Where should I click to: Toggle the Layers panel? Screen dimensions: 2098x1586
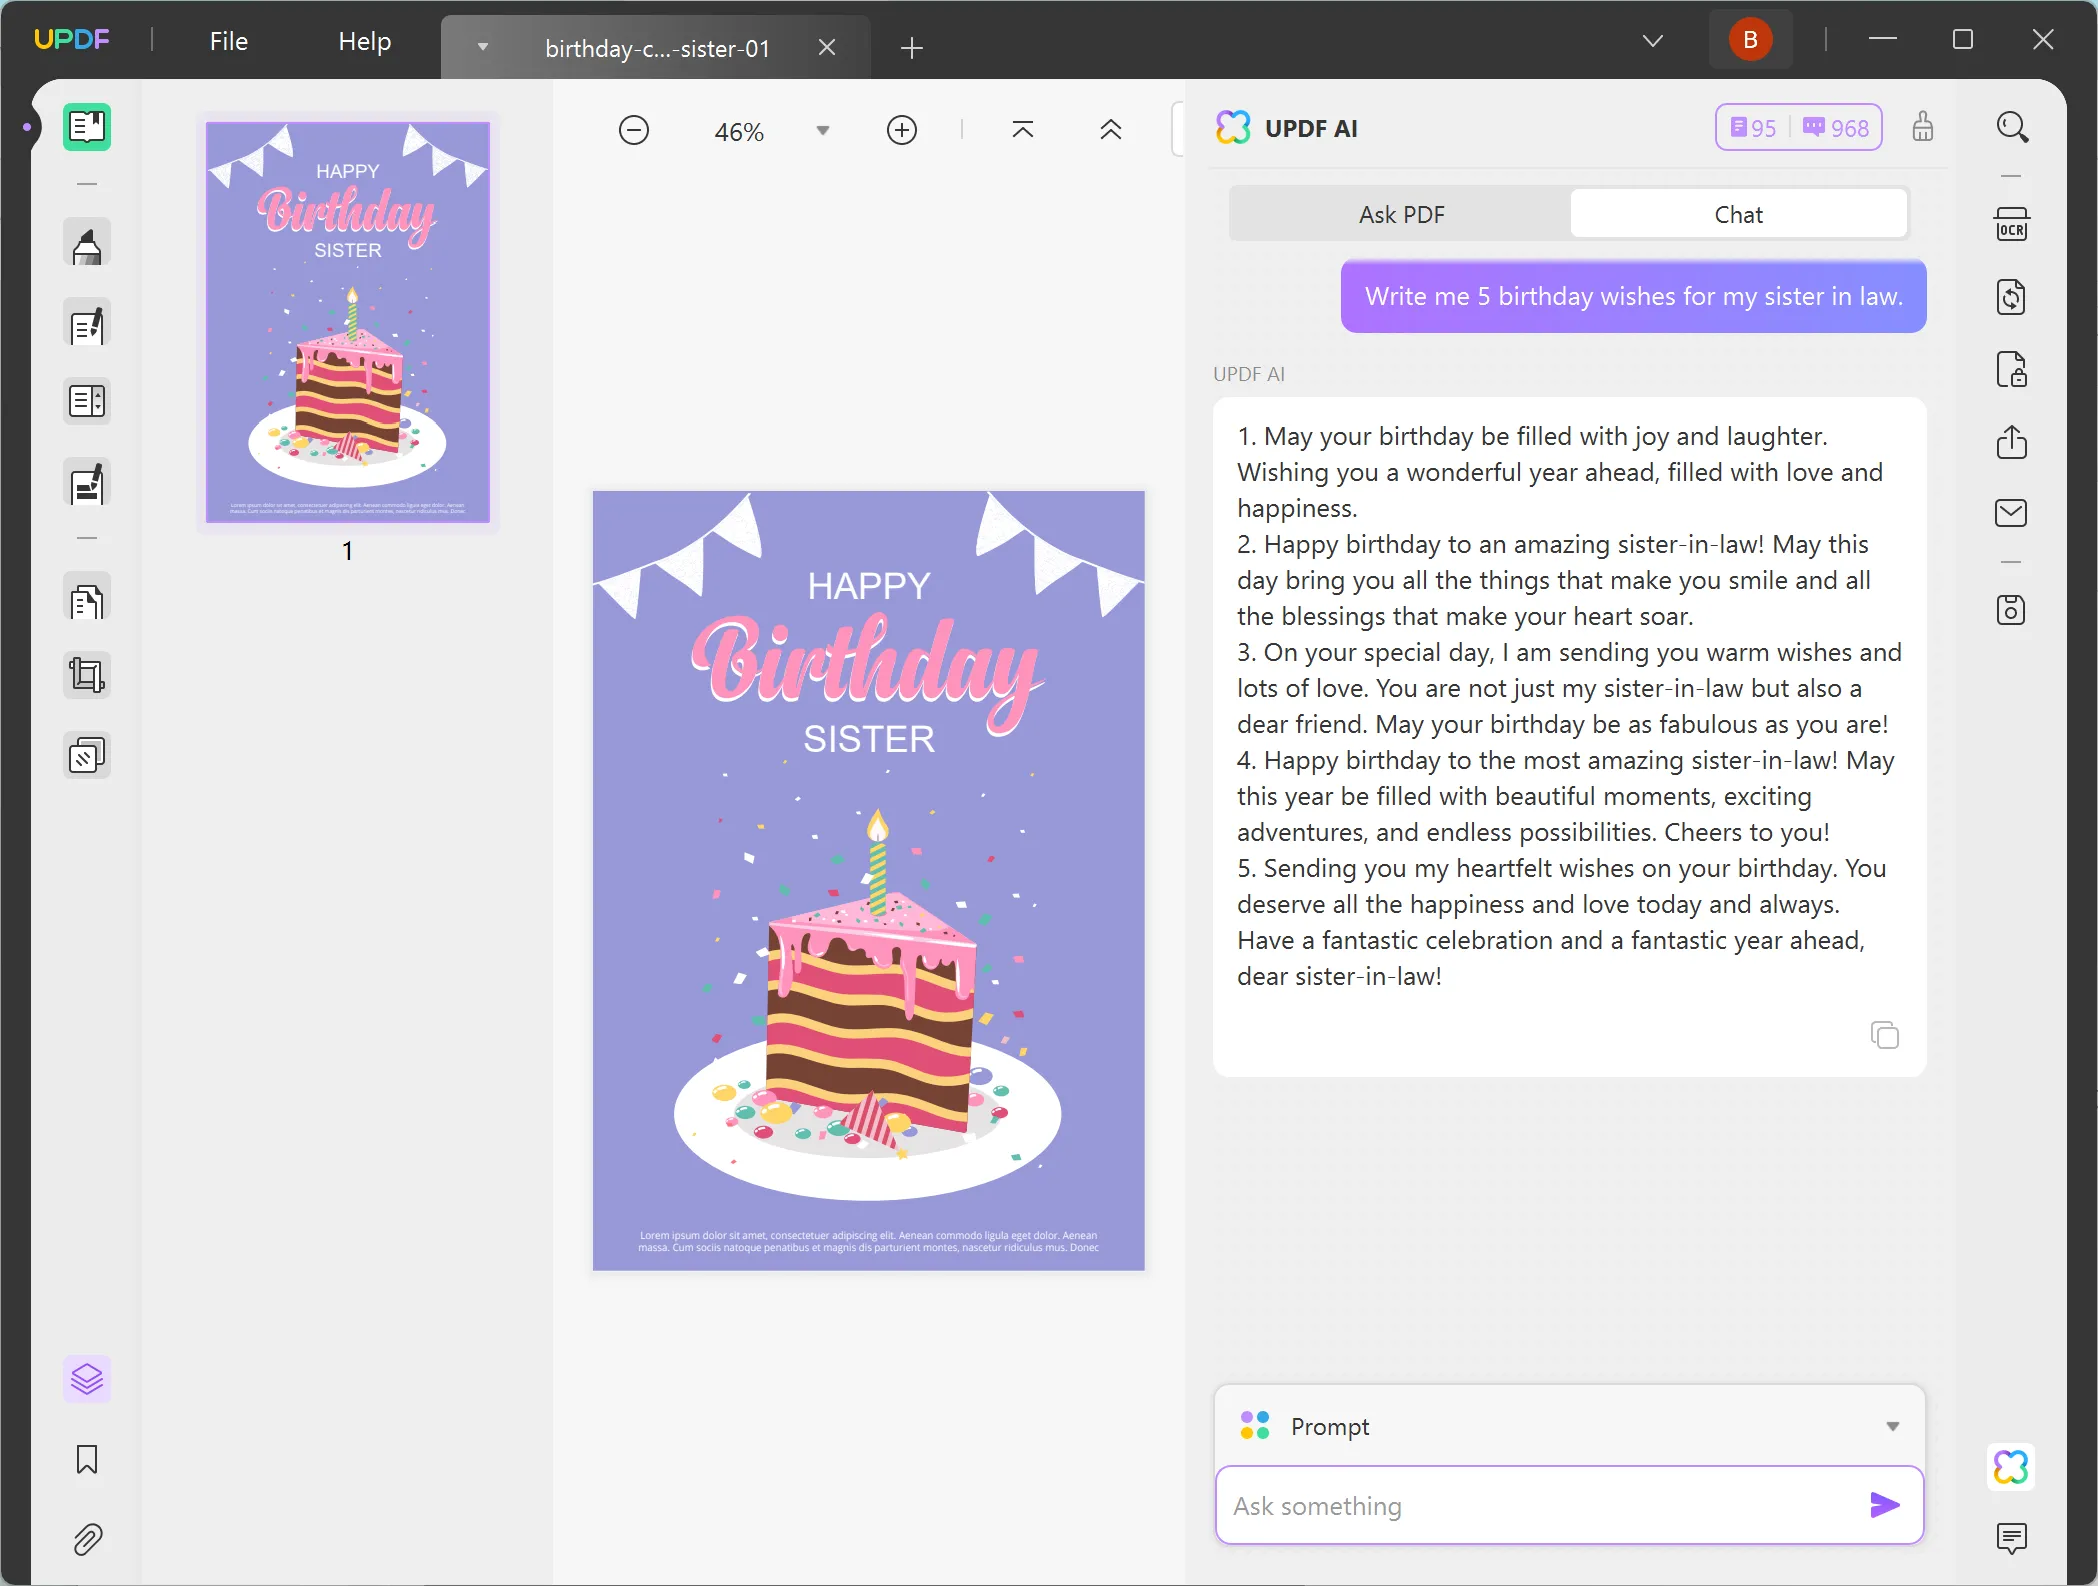point(87,1380)
